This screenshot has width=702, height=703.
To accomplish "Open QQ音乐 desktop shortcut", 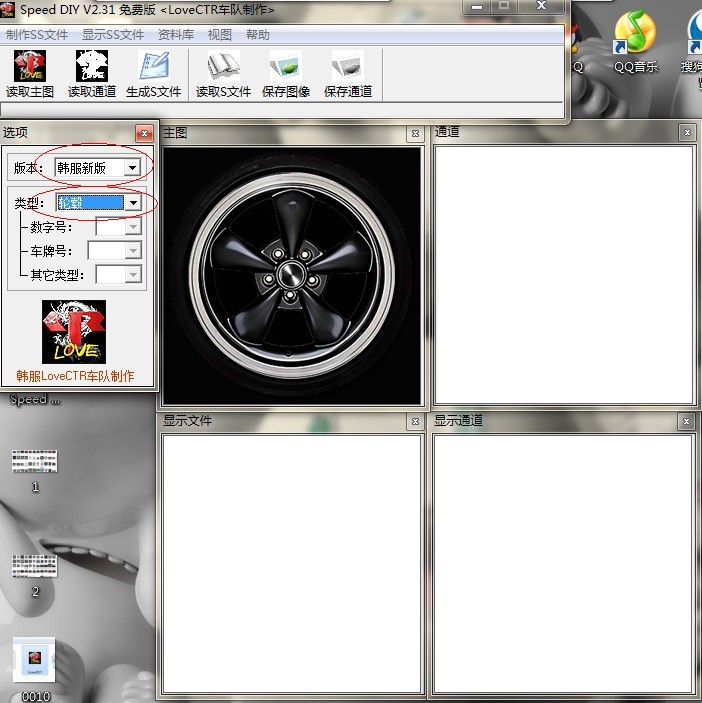I will tap(635, 43).
